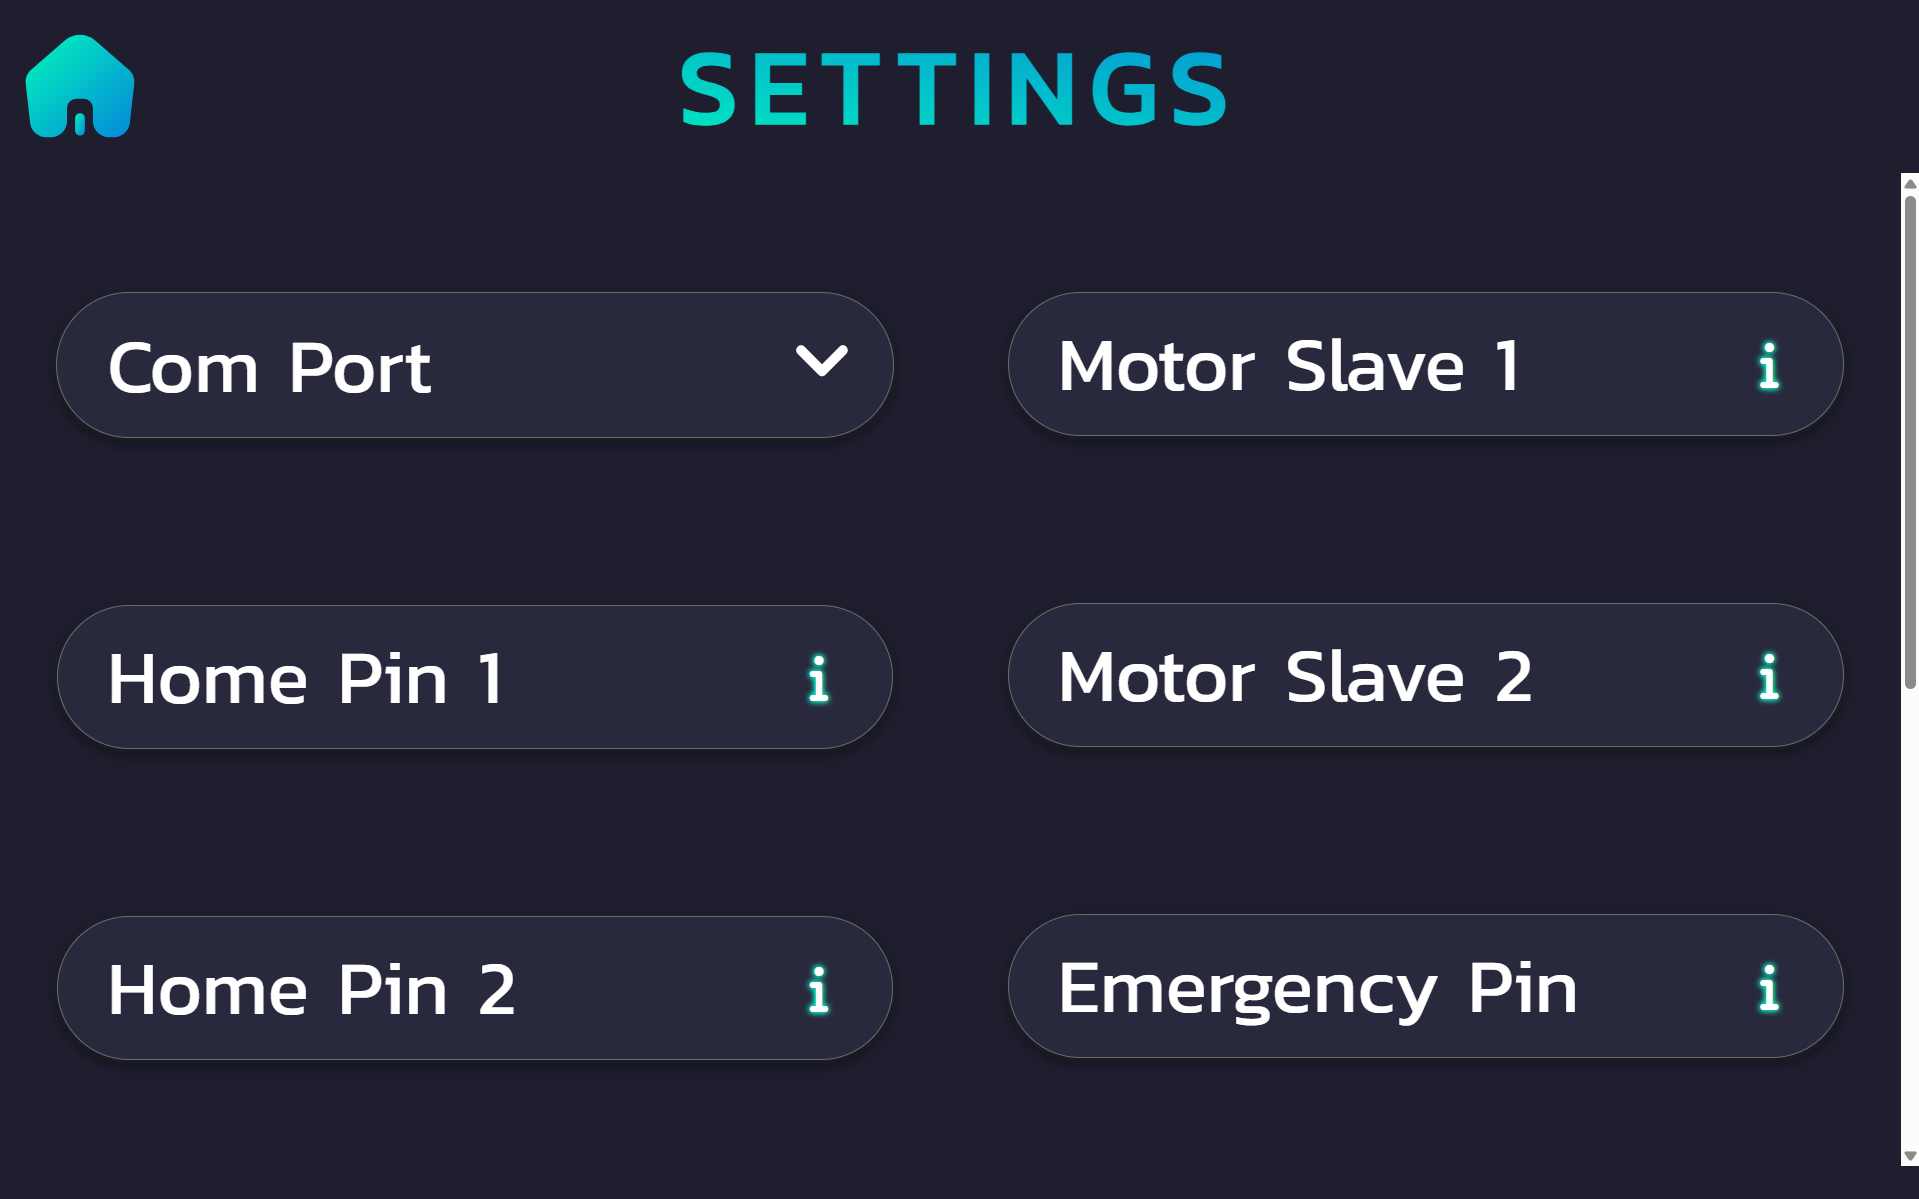This screenshot has height=1199, width=1919.
Task: Show info for Motor Slave 1
Action: tap(1768, 366)
